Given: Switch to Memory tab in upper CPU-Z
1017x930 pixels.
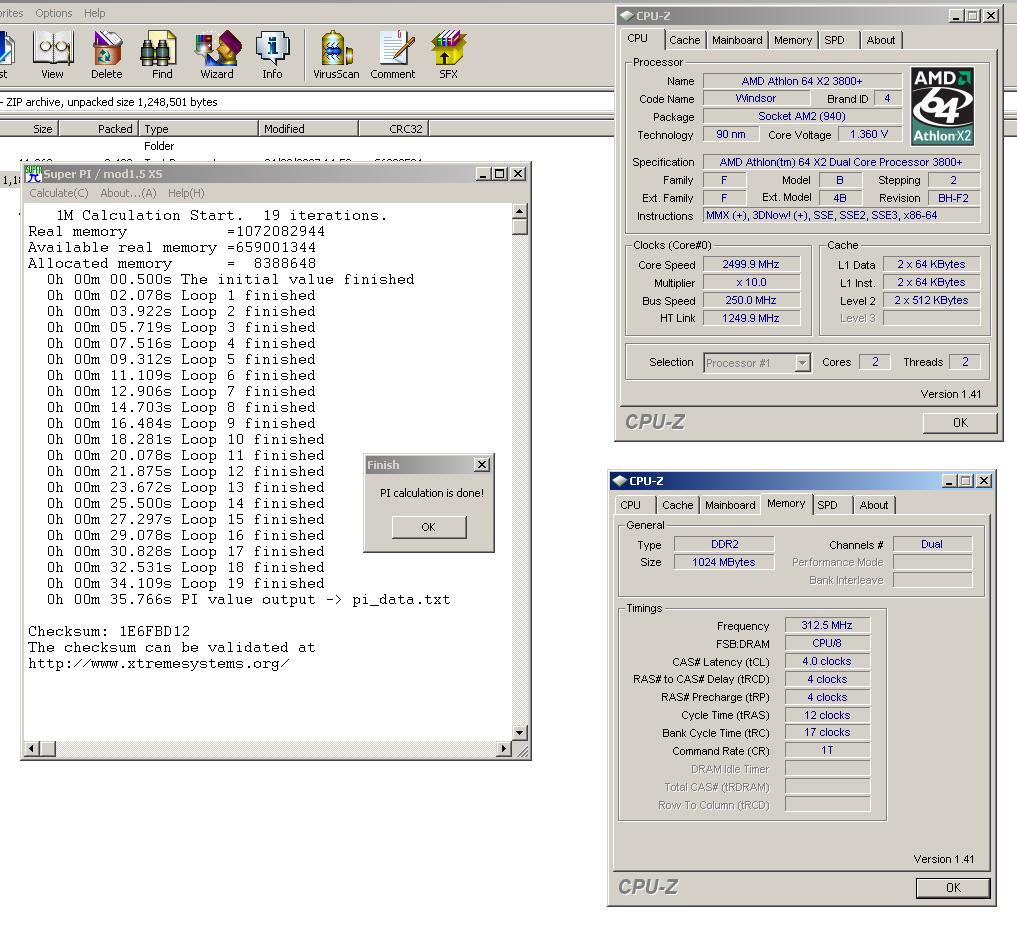Looking at the screenshot, I should [x=793, y=40].
